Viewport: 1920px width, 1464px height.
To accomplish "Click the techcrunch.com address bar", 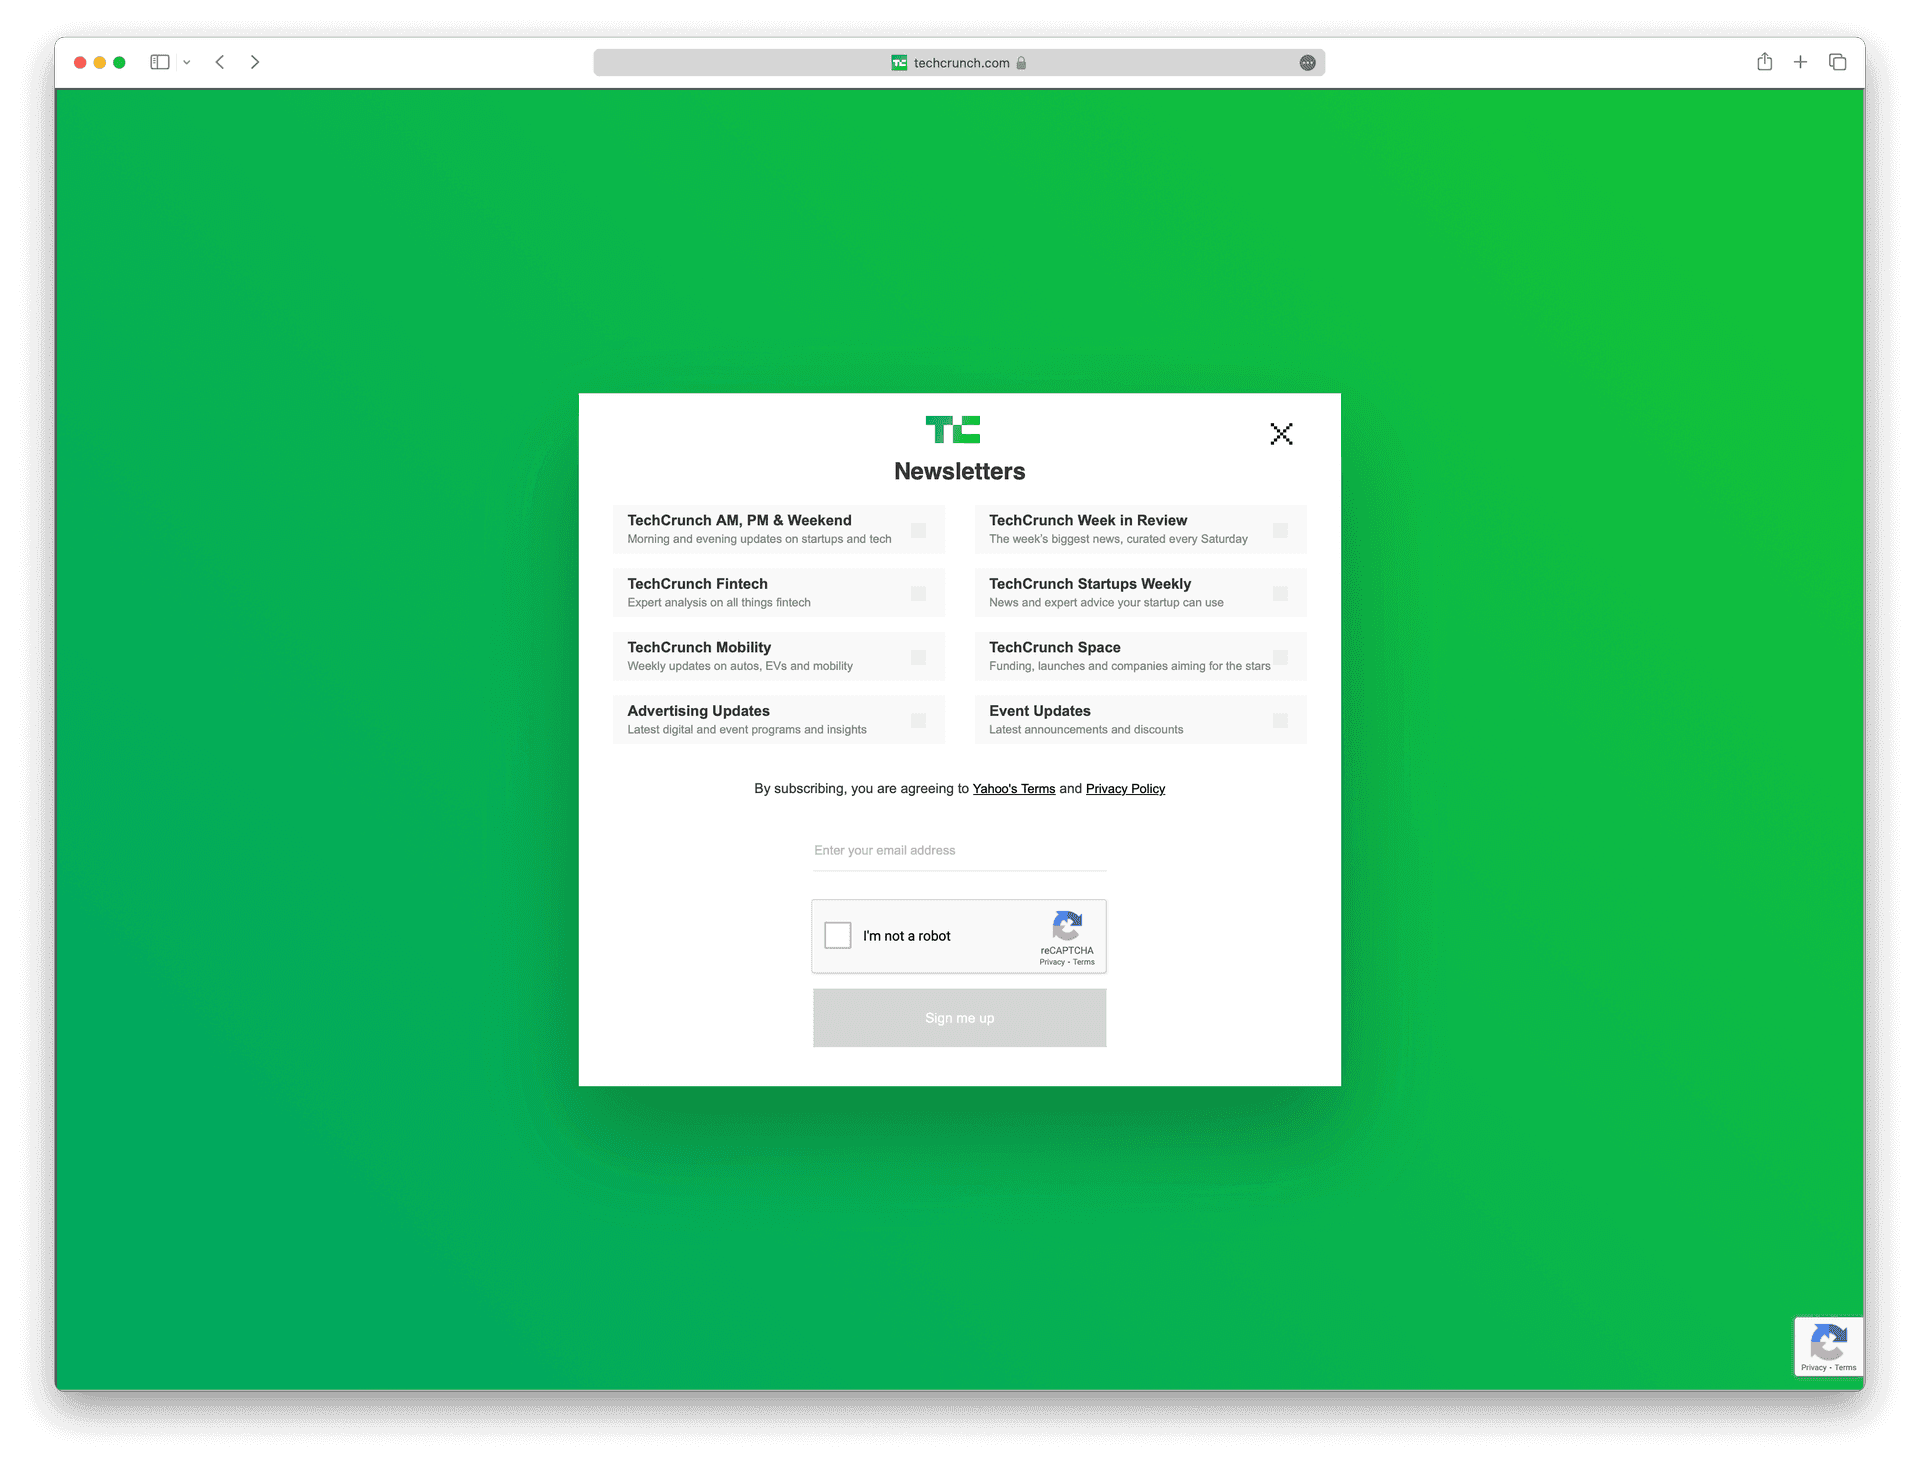I will point(959,63).
